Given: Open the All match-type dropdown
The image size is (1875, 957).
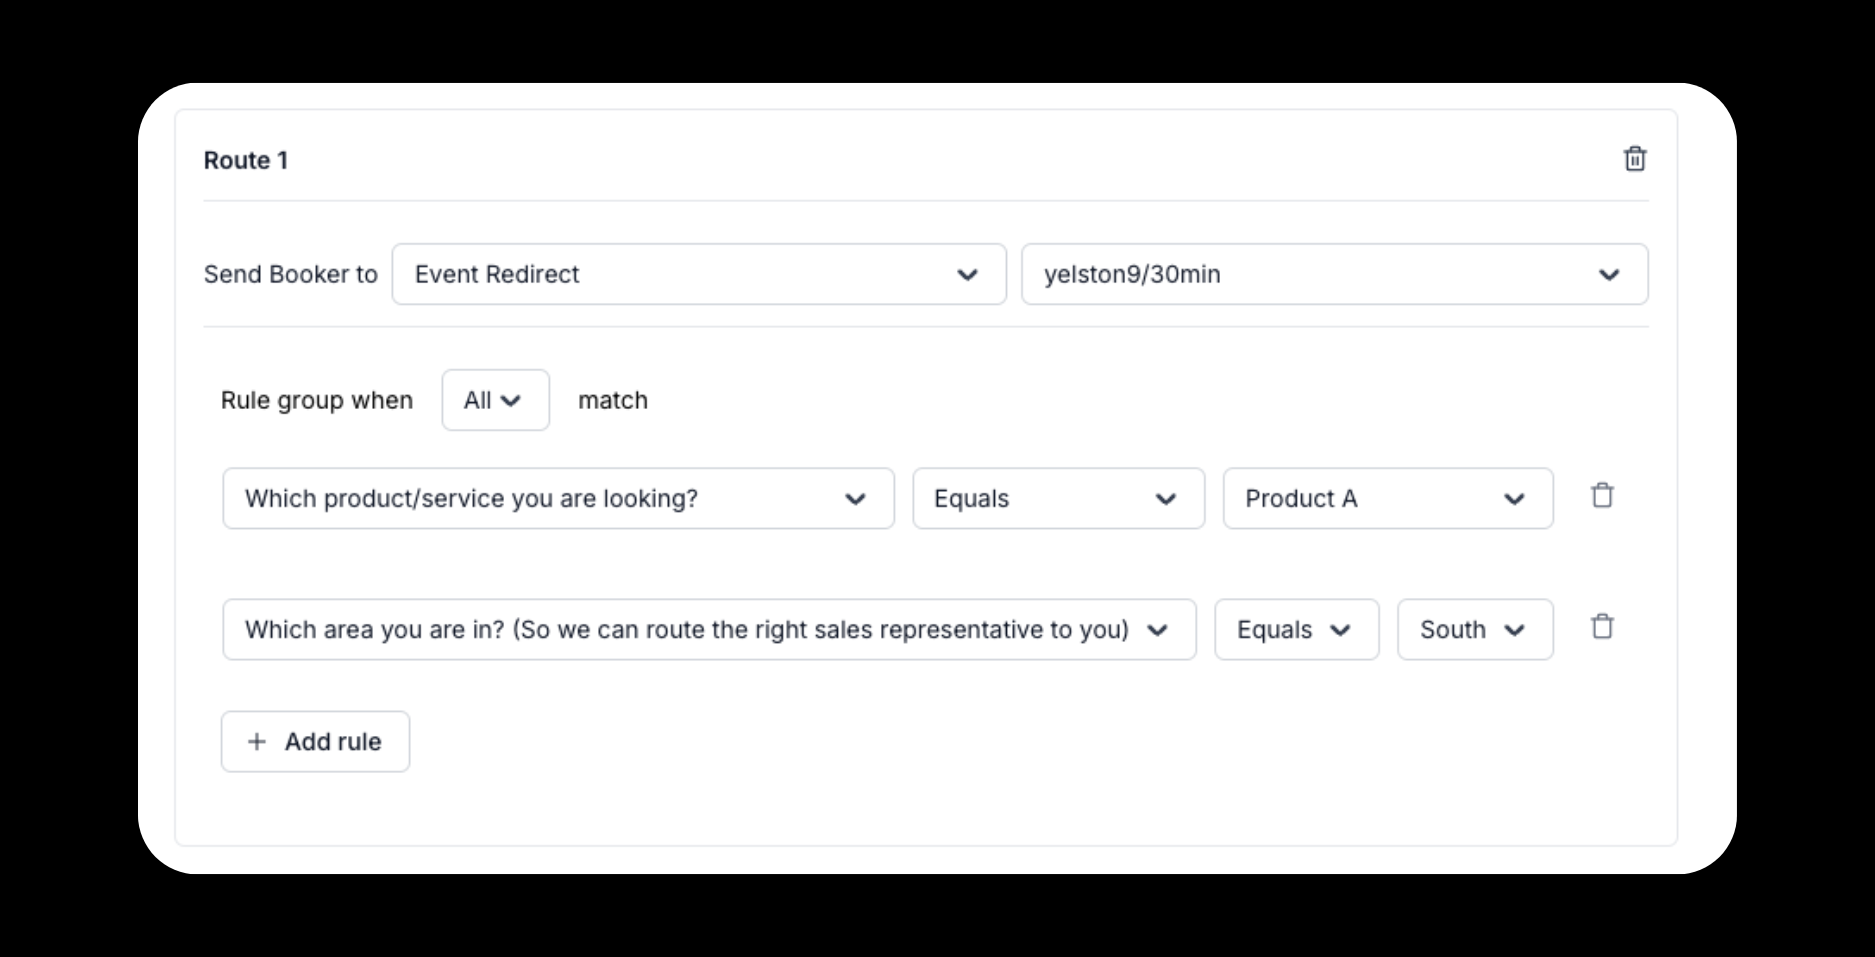Looking at the screenshot, I should pos(495,400).
